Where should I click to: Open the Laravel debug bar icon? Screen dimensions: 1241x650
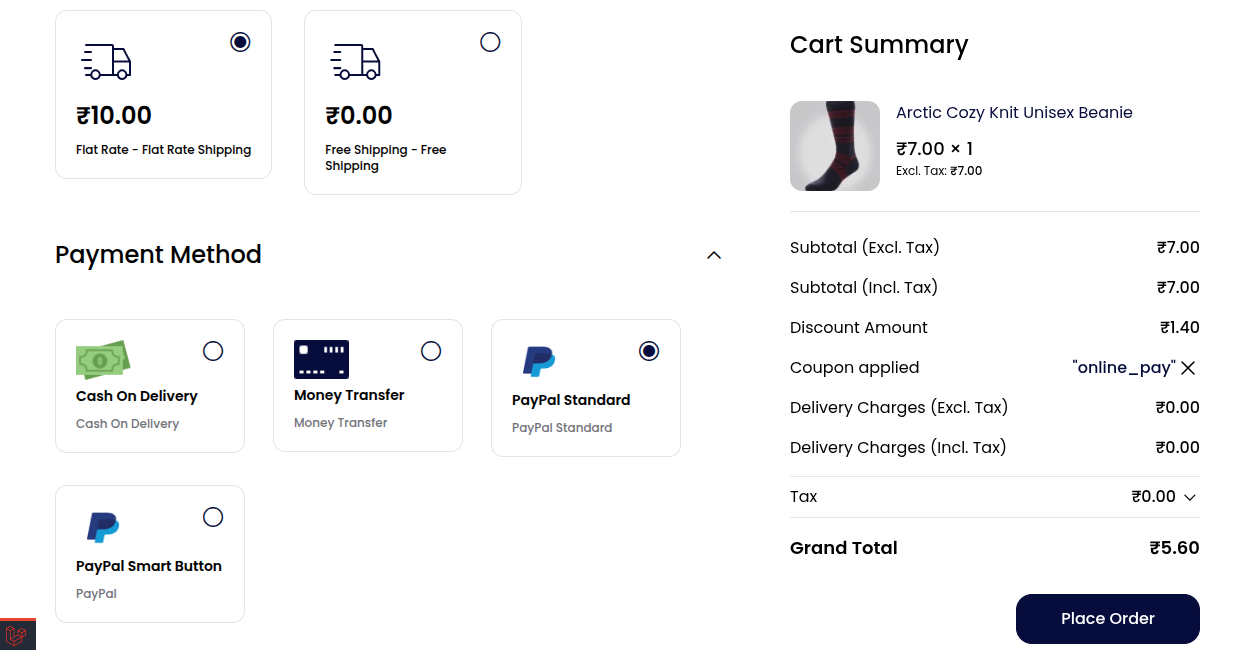[17, 635]
